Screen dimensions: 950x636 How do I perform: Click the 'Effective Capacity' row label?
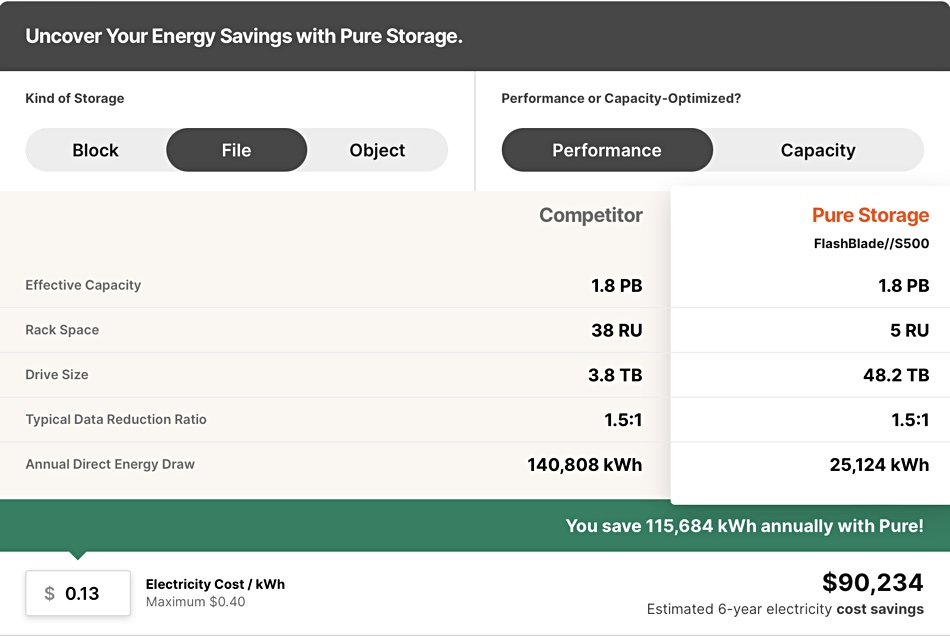click(83, 285)
